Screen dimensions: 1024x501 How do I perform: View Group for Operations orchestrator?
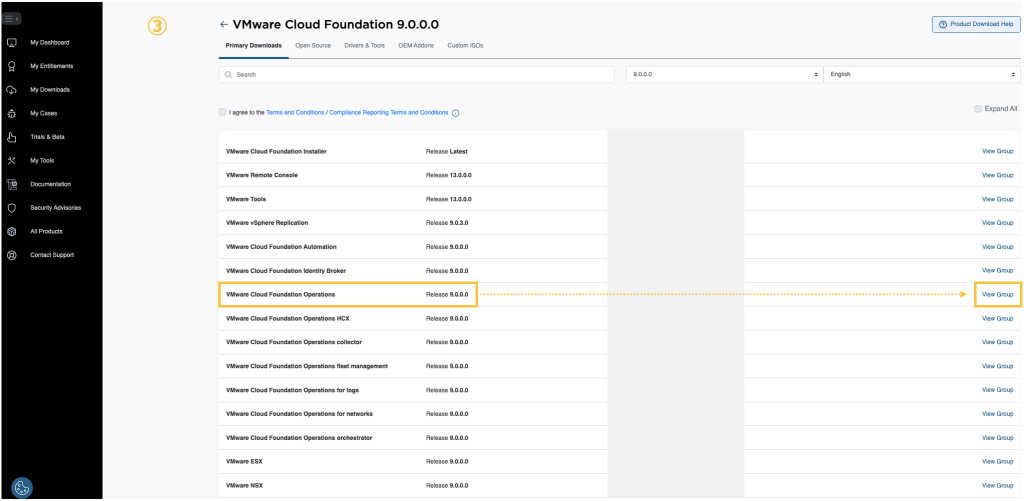(x=997, y=438)
